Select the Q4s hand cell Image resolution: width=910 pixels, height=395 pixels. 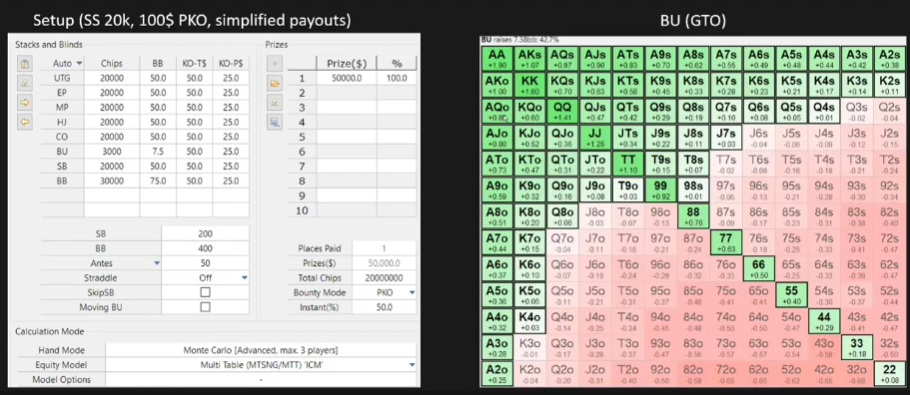pos(825,111)
